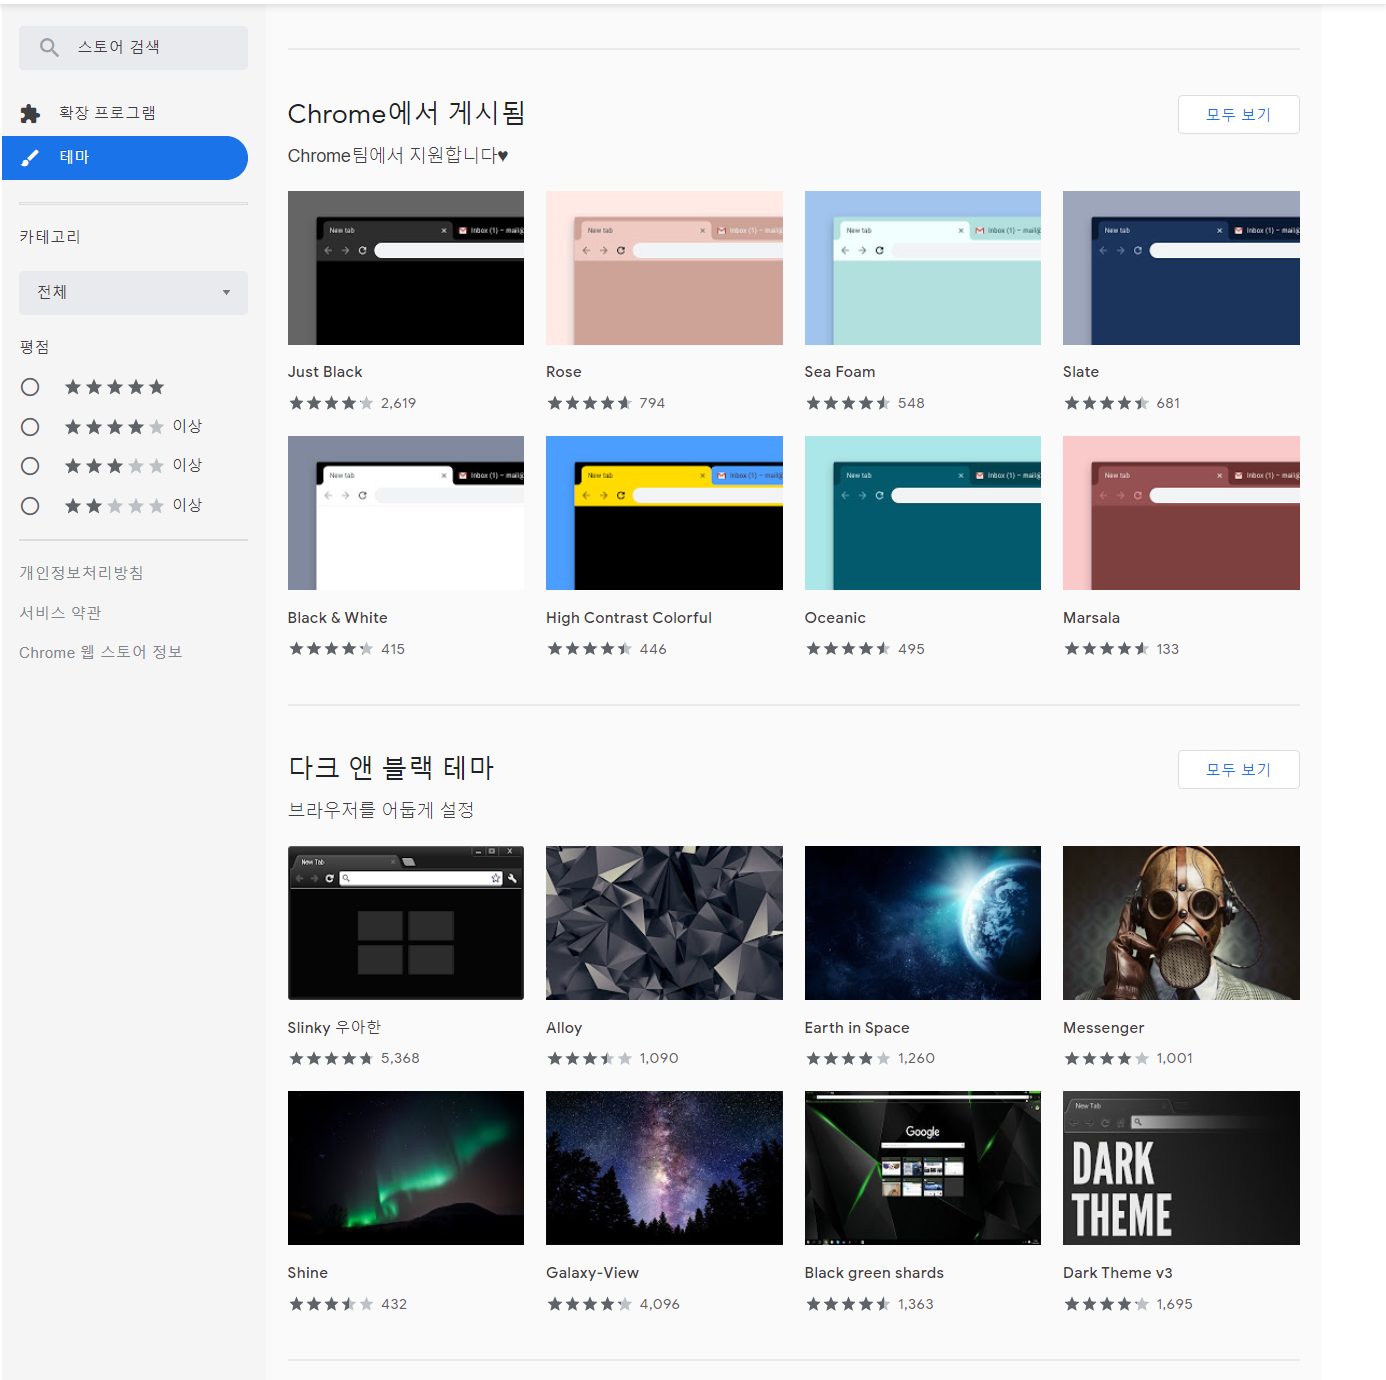Open the Earth in Space thumbnail
Viewport: 1386px width, 1380px height.
tap(923, 923)
